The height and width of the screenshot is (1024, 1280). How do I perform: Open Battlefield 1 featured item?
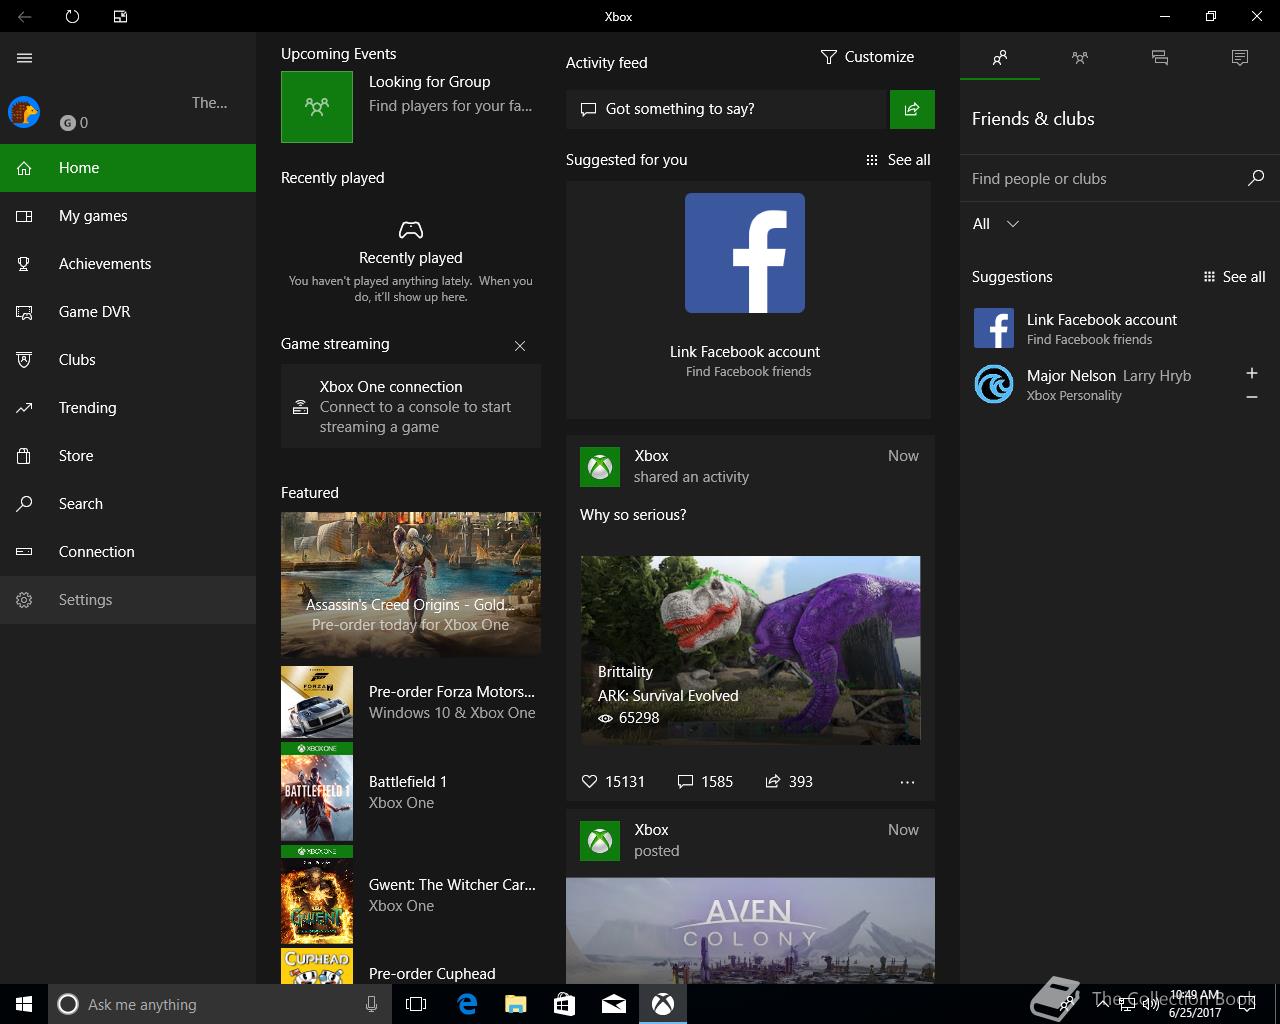click(411, 792)
